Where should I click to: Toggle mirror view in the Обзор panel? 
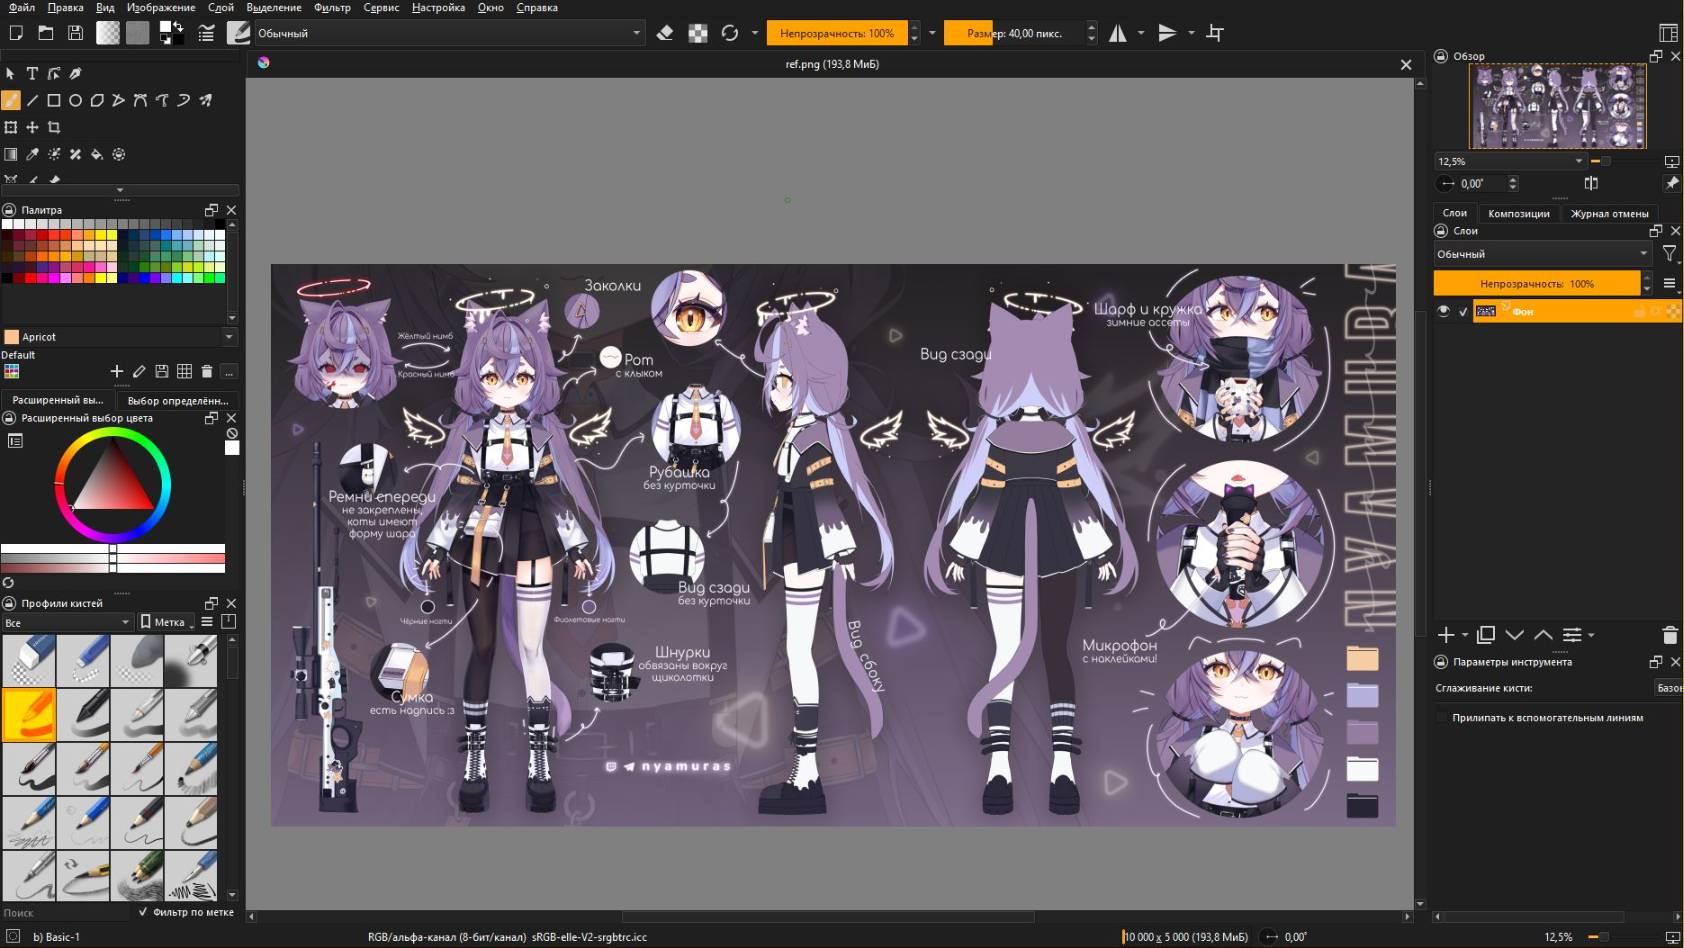click(x=1591, y=183)
